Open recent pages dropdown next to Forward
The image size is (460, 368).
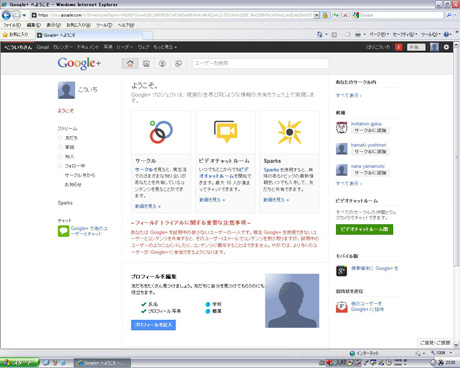coord(24,15)
